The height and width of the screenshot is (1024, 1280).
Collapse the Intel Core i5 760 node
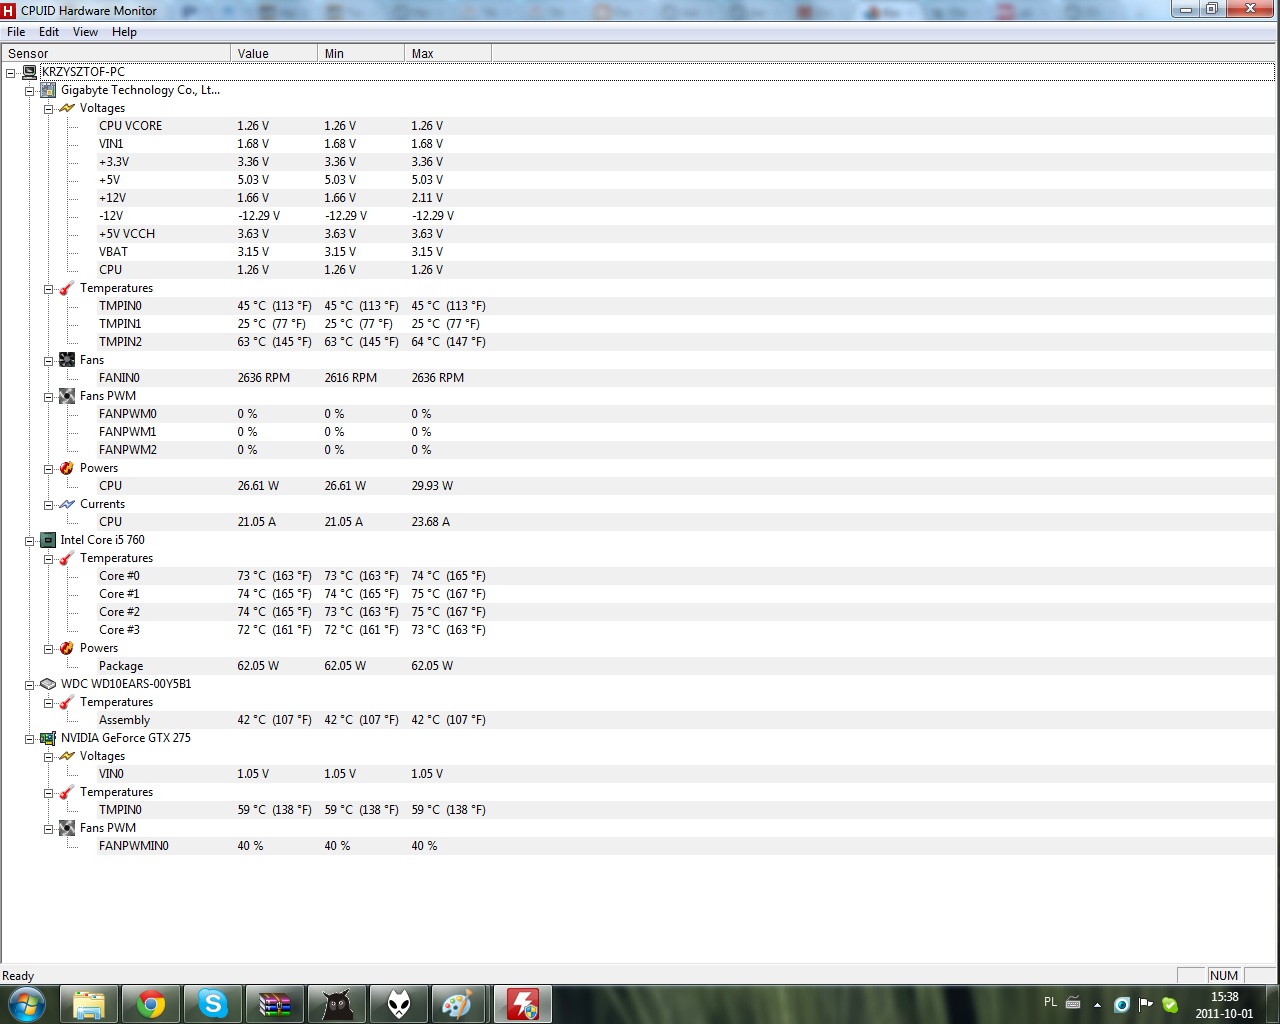coord(30,540)
